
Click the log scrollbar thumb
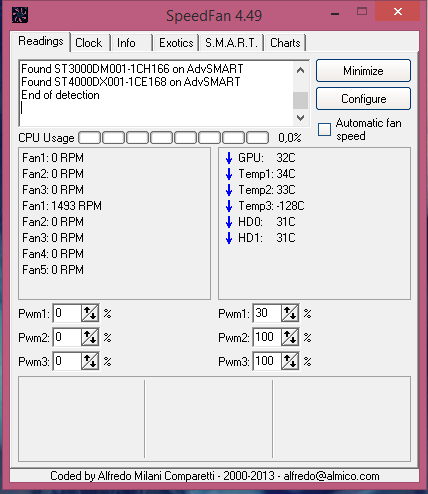[300, 100]
